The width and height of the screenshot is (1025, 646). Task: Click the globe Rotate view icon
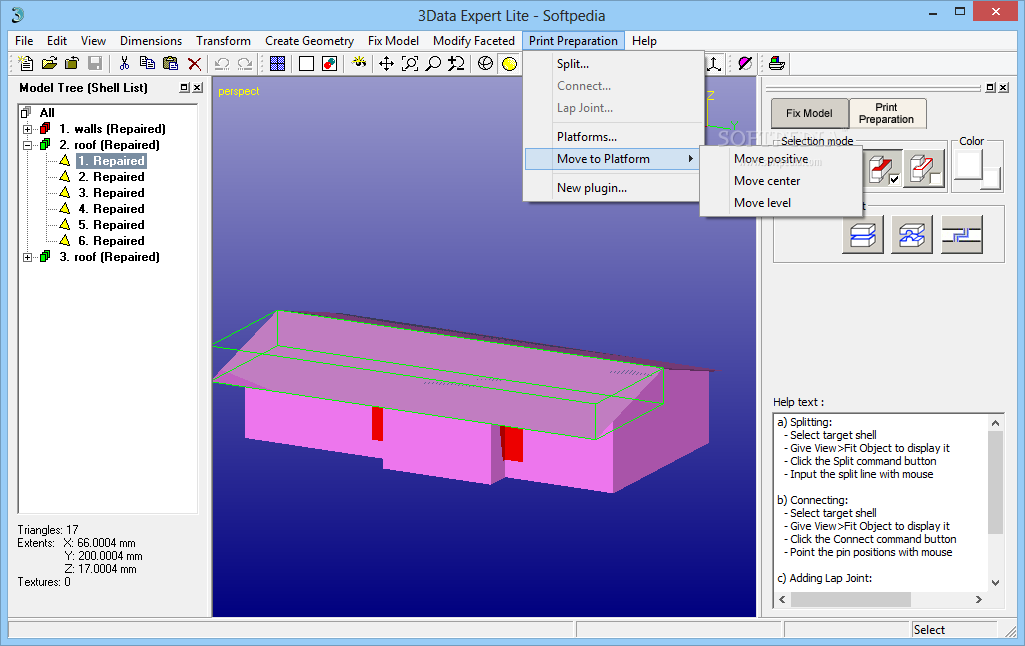[x=485, y=63]
